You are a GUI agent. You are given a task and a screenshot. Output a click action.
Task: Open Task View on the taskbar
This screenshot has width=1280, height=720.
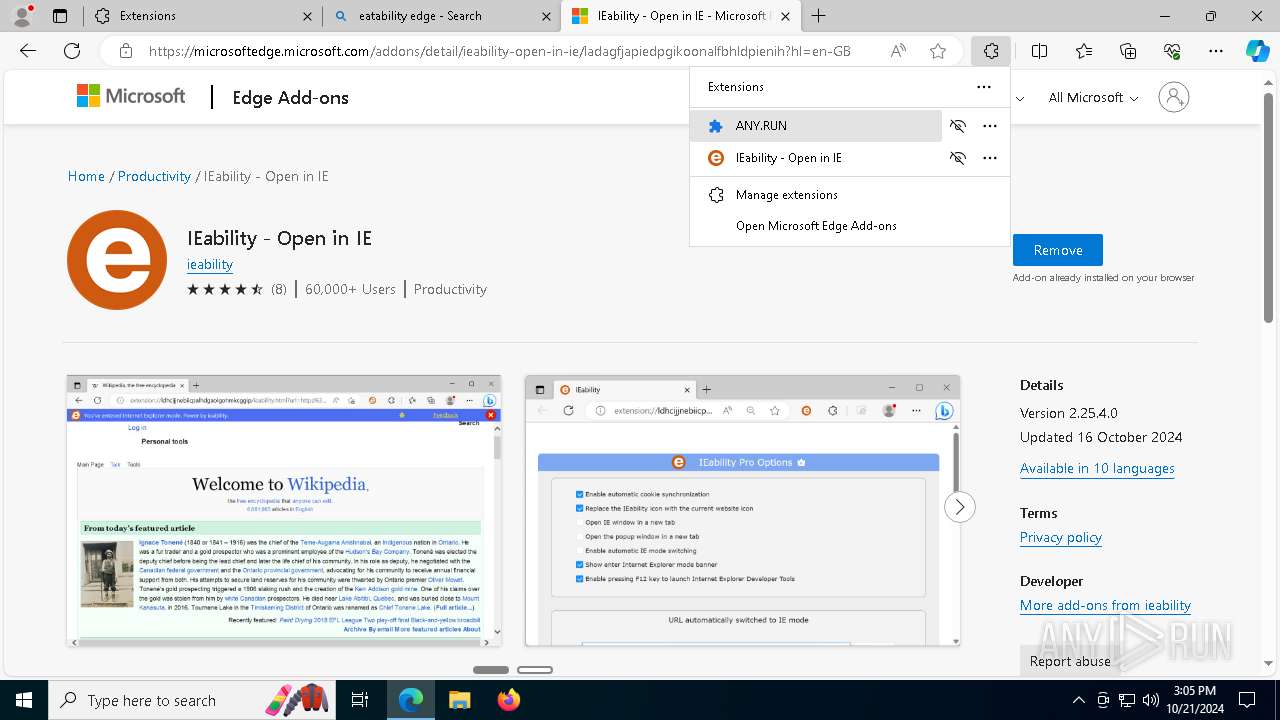[x=360, y=700]
